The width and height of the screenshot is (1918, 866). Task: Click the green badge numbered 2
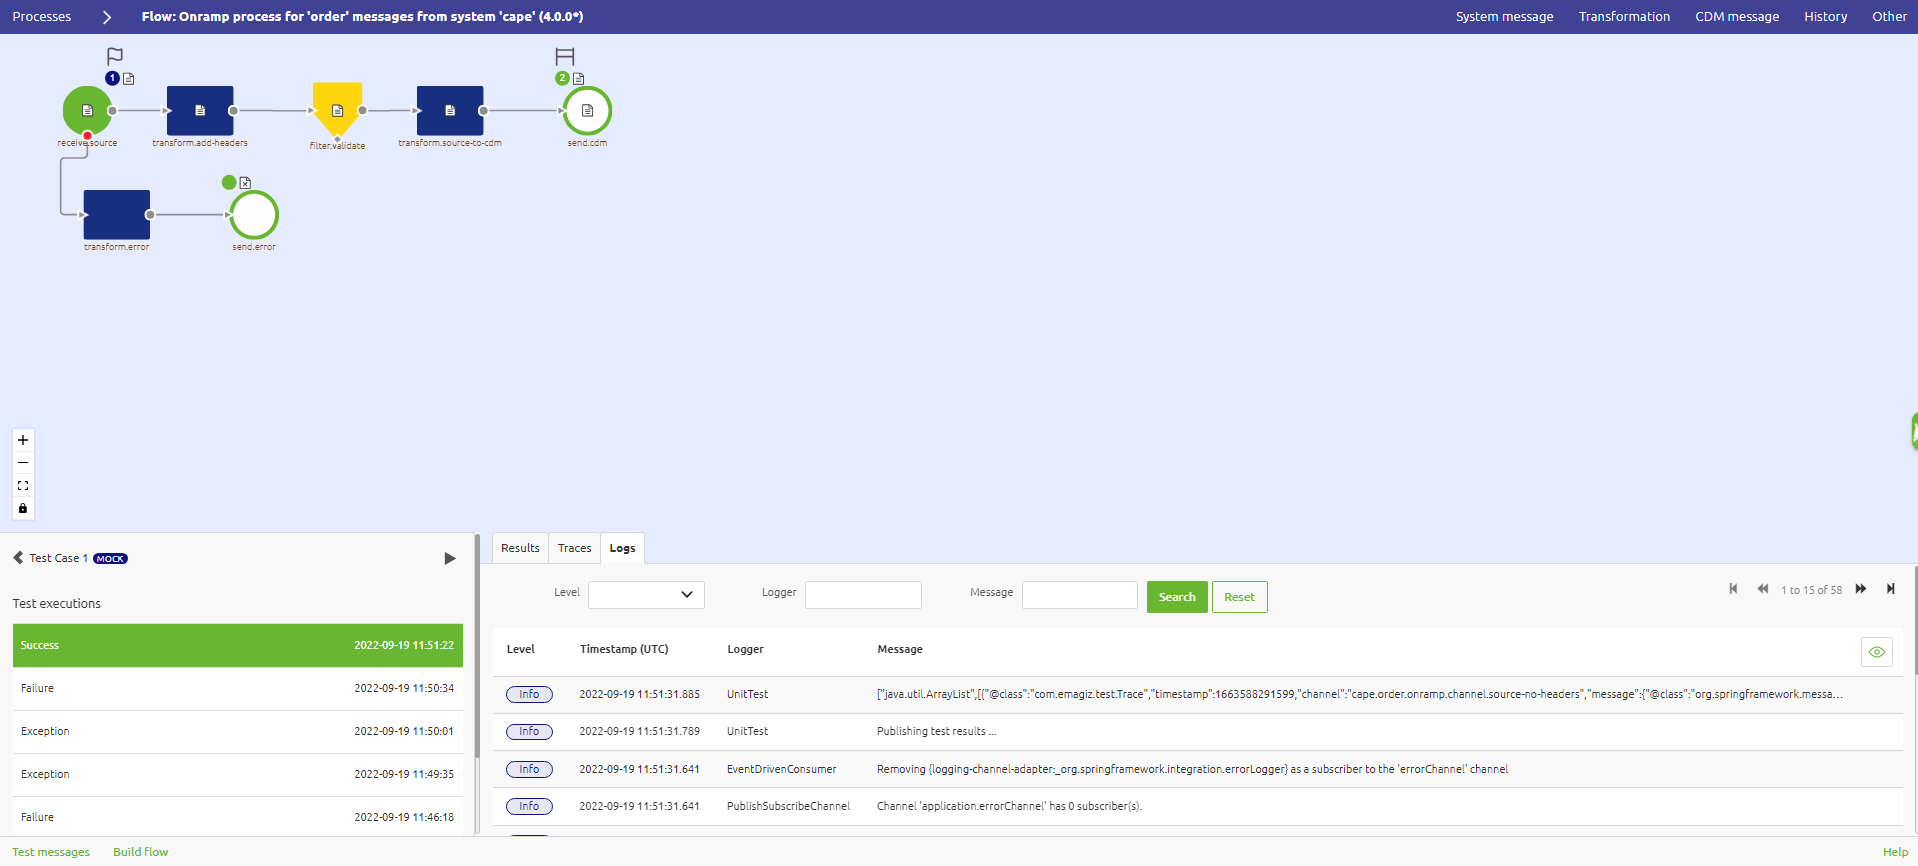click(x=562, y=78)
